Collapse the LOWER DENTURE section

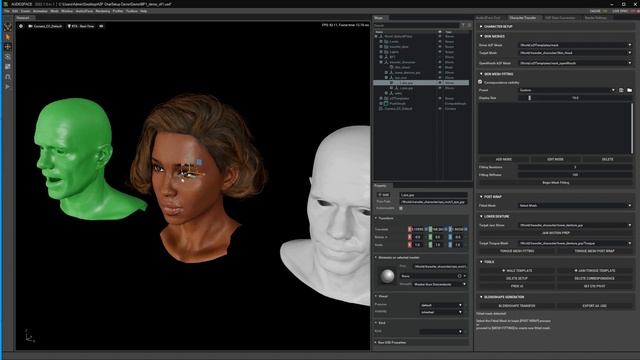click(481, 216)
